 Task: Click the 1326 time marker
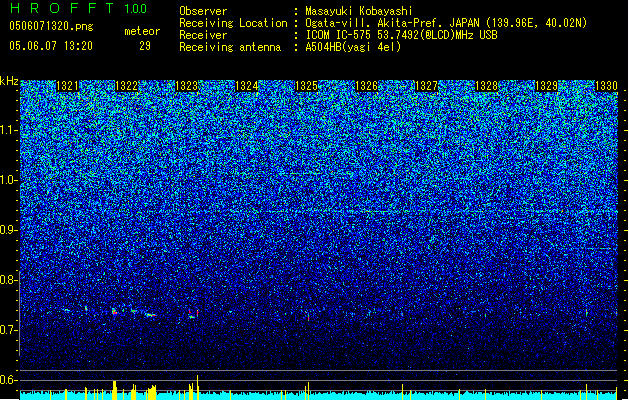tap(367, 86)
